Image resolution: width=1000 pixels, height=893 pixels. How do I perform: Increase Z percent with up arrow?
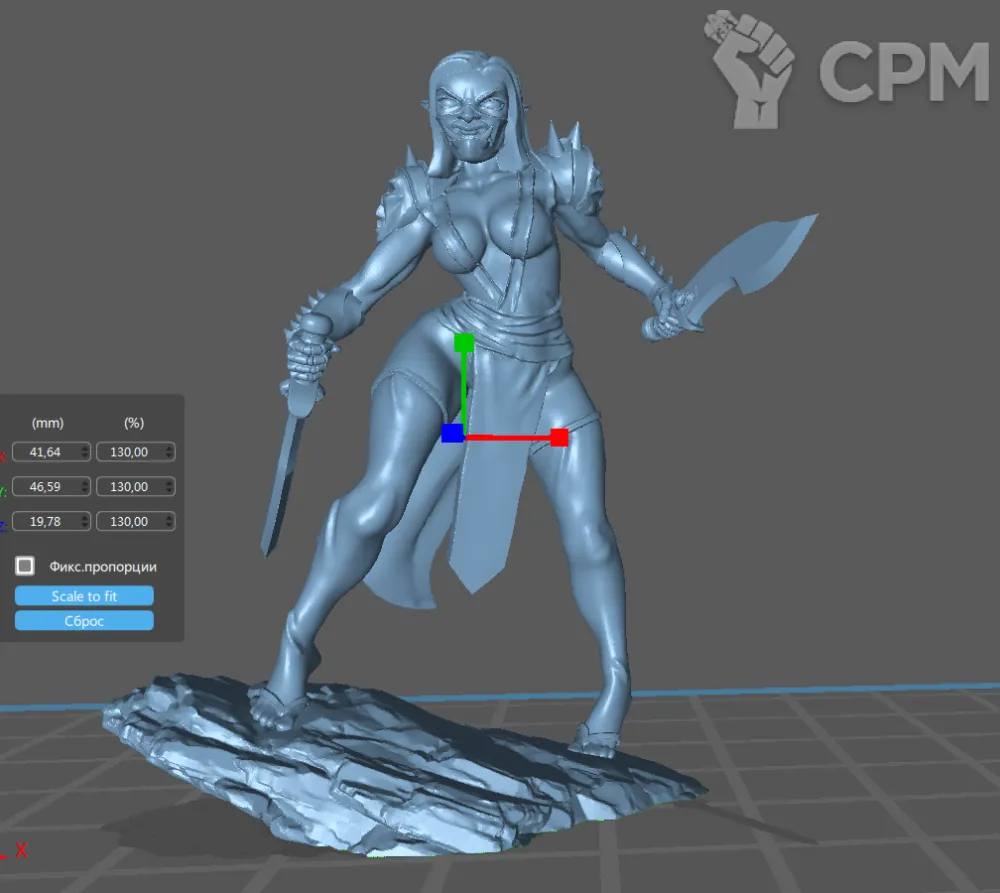(168, 517)
